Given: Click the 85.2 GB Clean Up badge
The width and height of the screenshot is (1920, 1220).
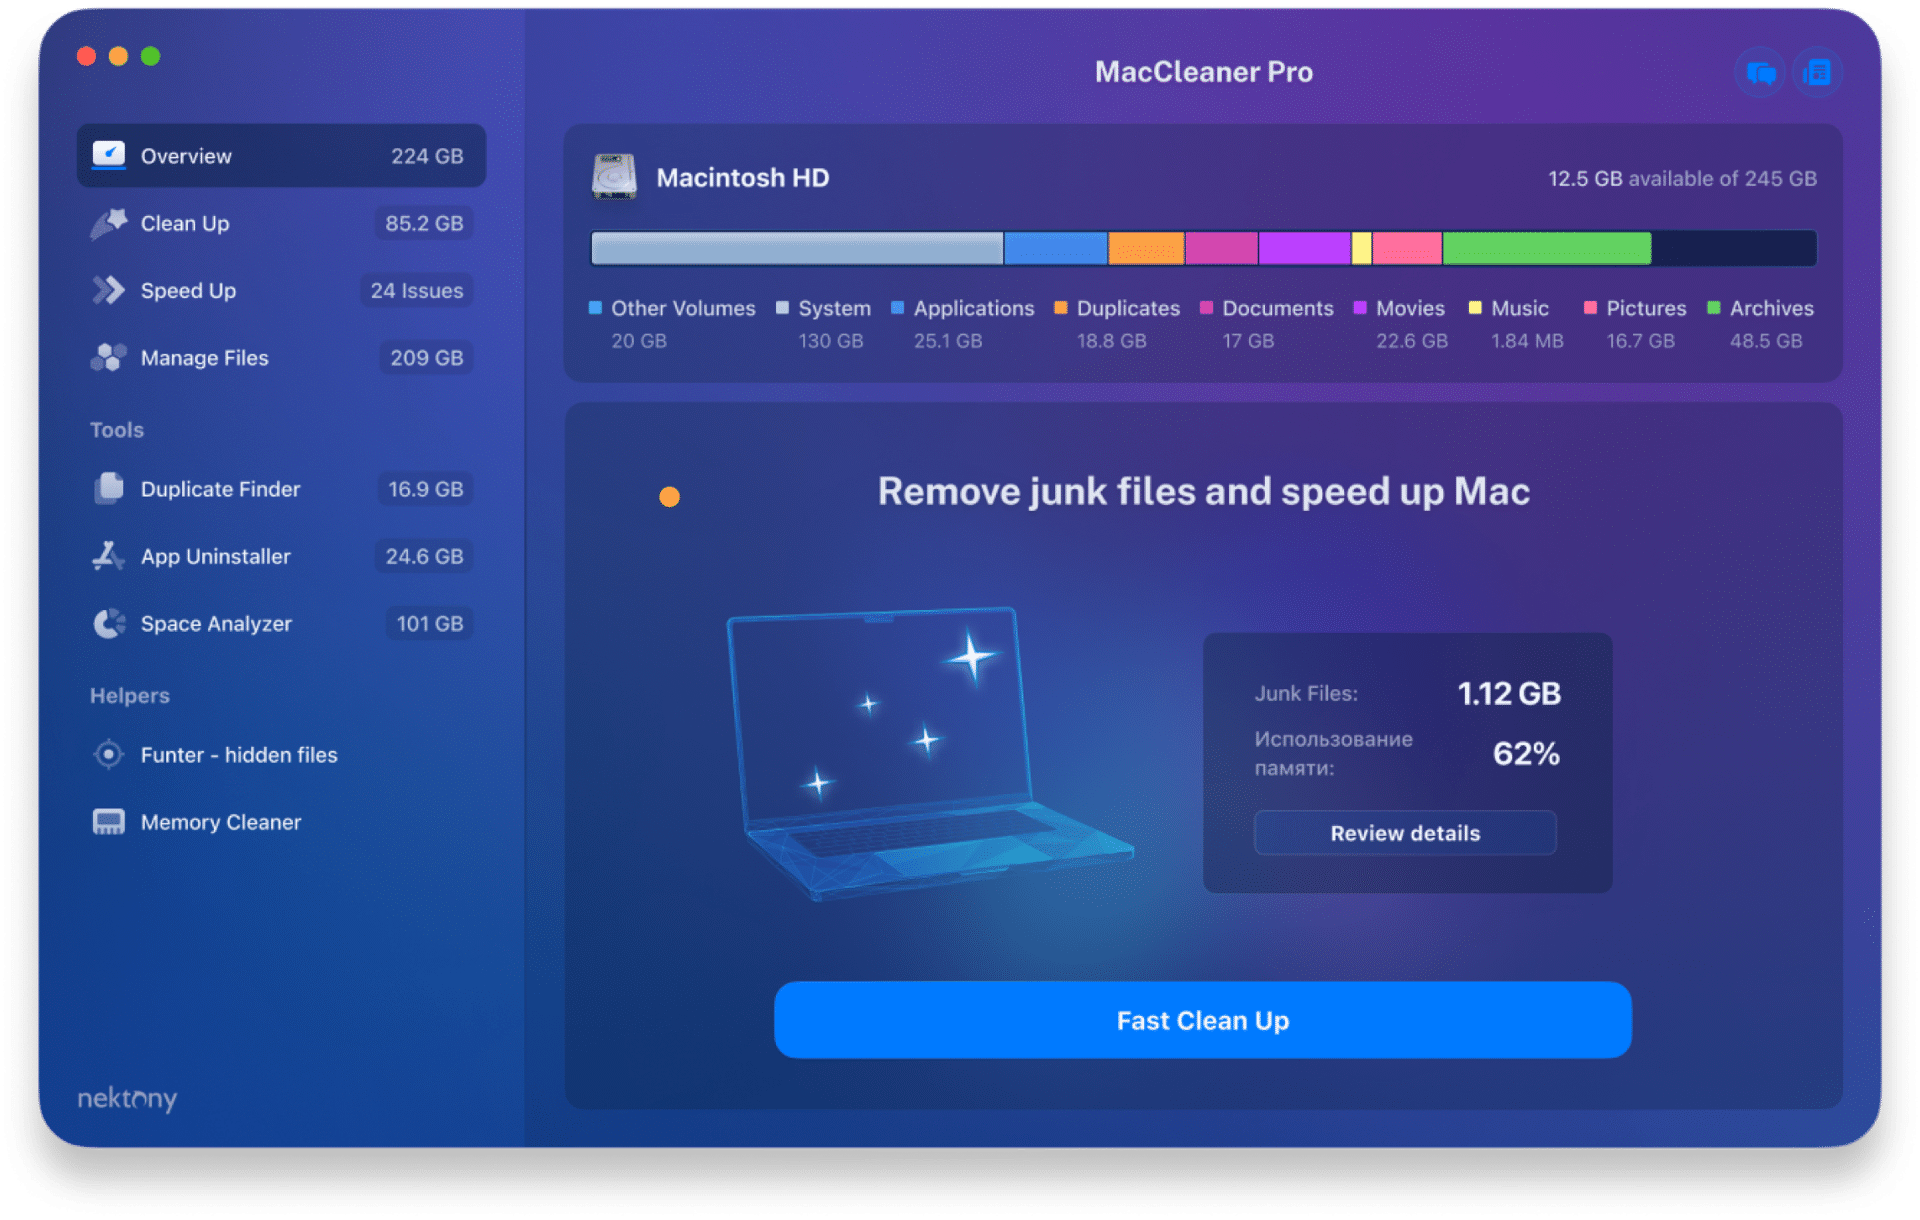Looking at the screenshot, I should click(424, 223).
